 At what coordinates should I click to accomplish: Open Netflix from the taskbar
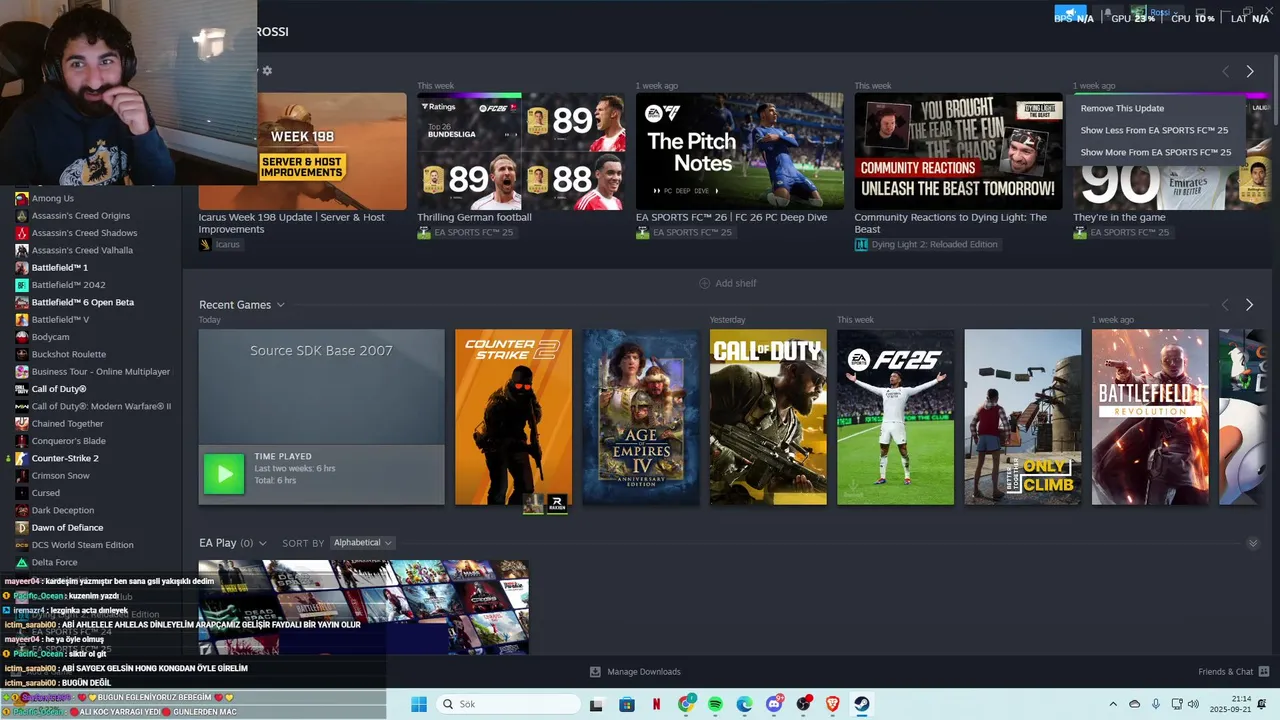[656, 704]
